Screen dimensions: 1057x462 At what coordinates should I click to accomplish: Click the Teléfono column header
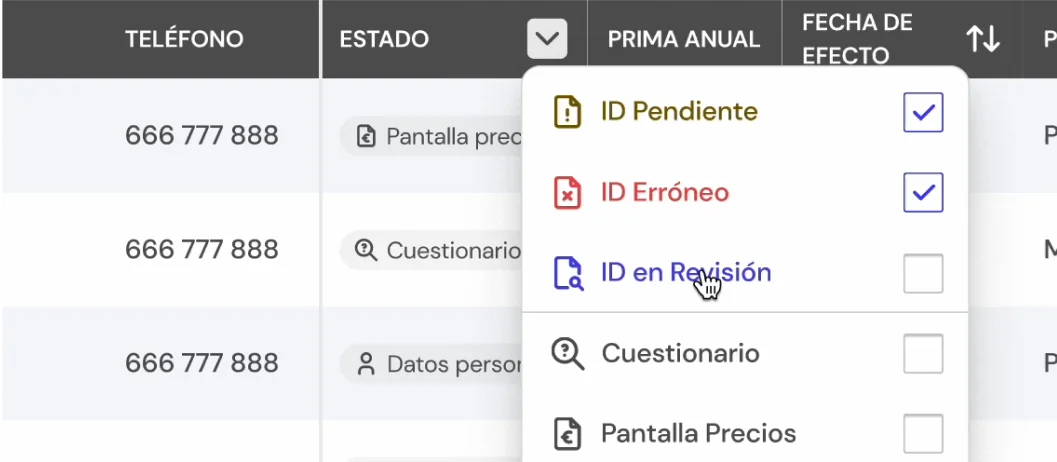pyautogui.click(x=184, y=39)
